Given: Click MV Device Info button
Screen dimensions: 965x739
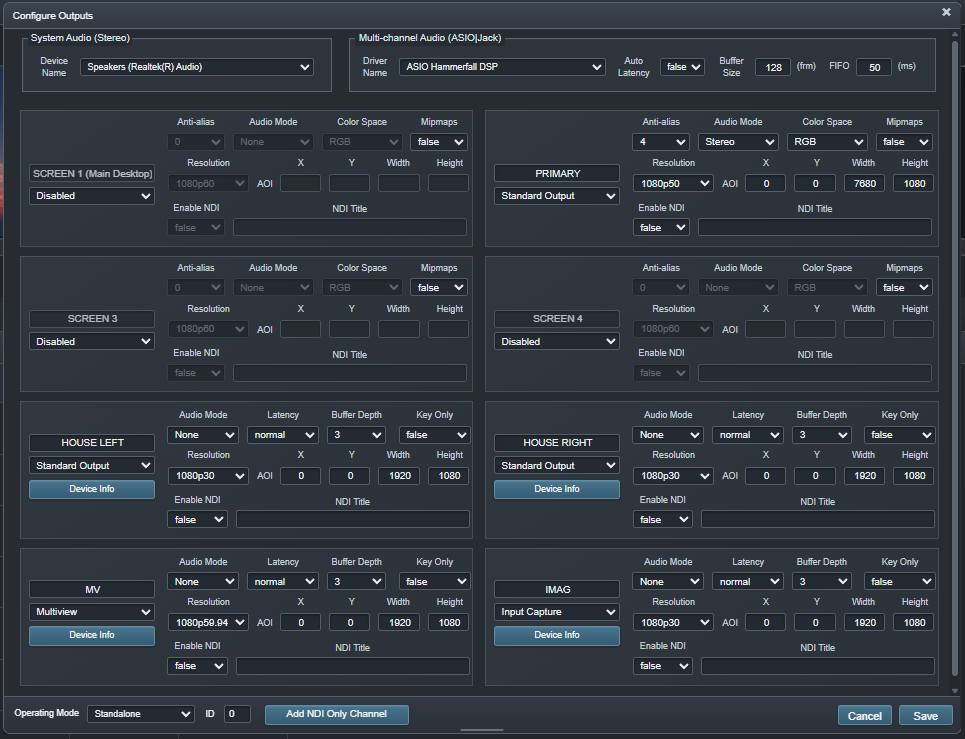Looking at the screenshot, I should [92, 636].
